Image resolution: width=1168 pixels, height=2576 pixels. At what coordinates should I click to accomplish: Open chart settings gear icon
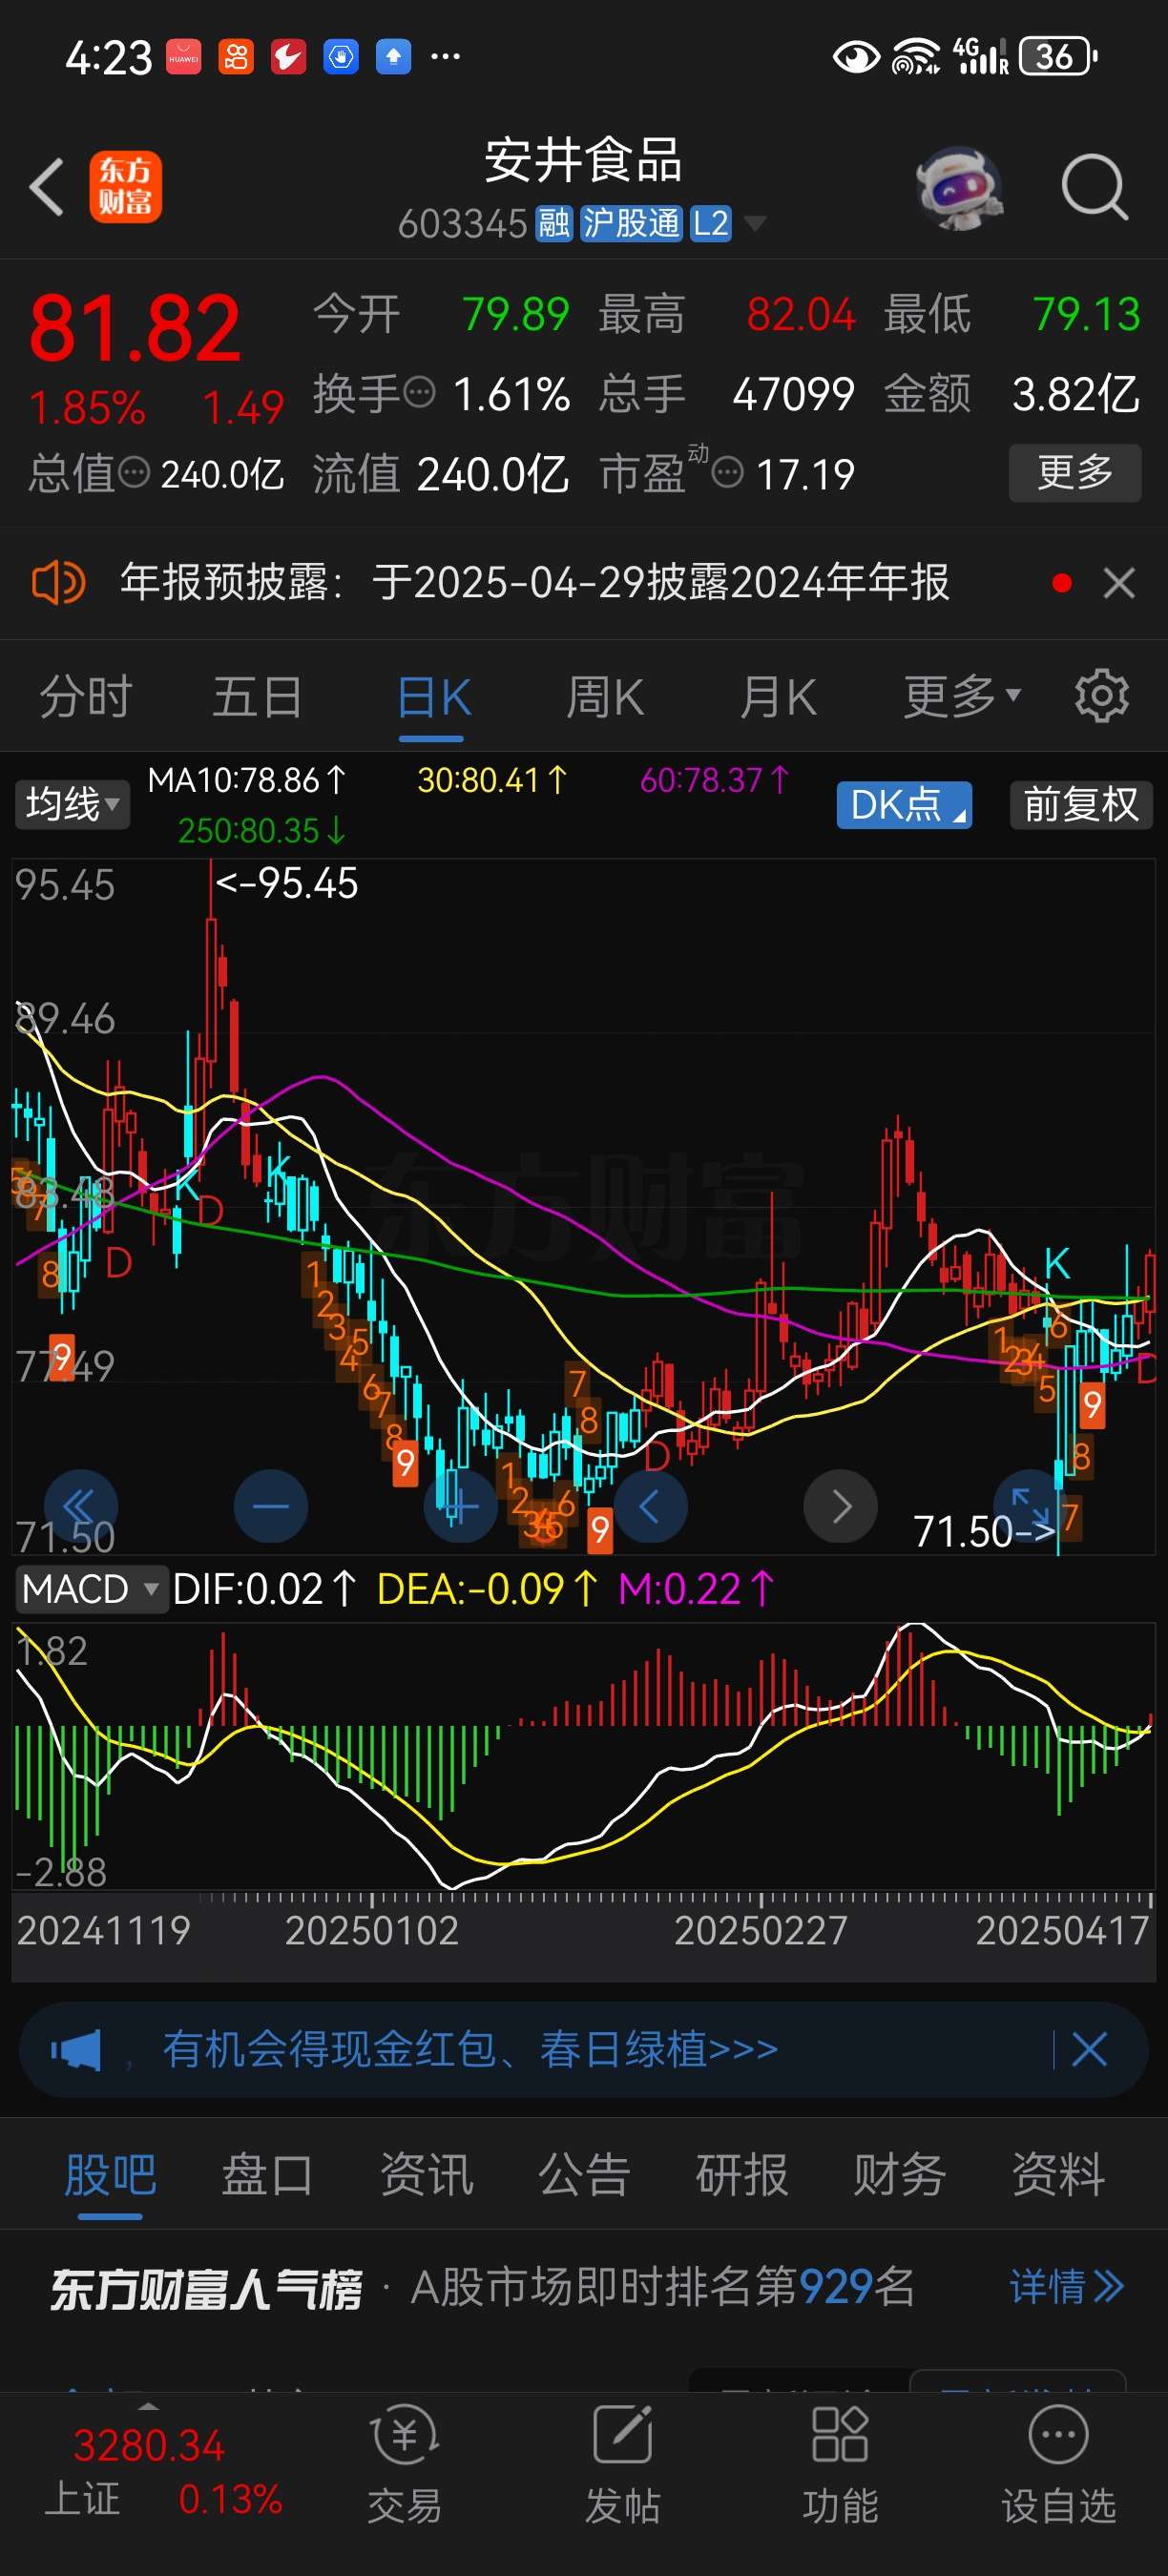tap(1101, 696)
